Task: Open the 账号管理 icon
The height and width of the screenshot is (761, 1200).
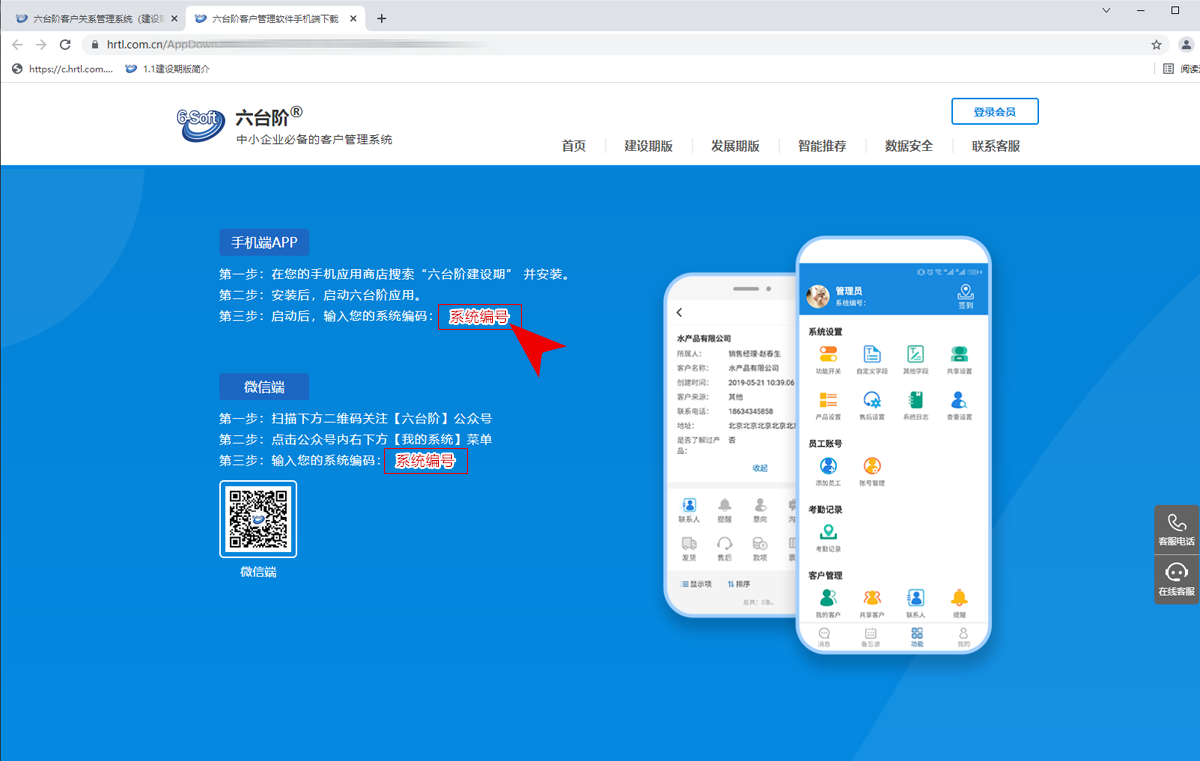Action: [x=872, y=466]
